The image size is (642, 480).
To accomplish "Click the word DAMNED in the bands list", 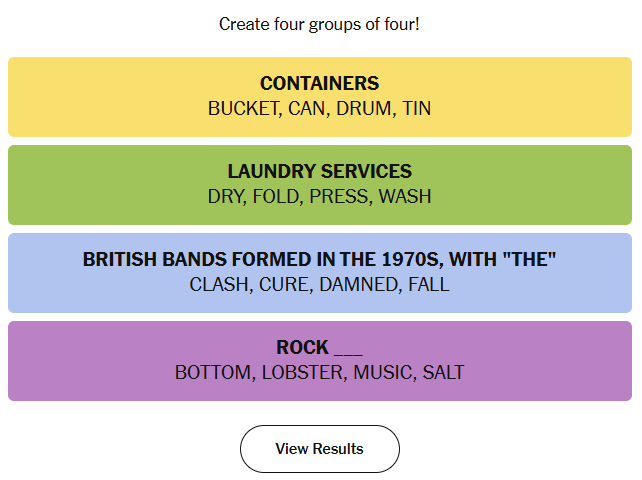I will tap(359, 285).
